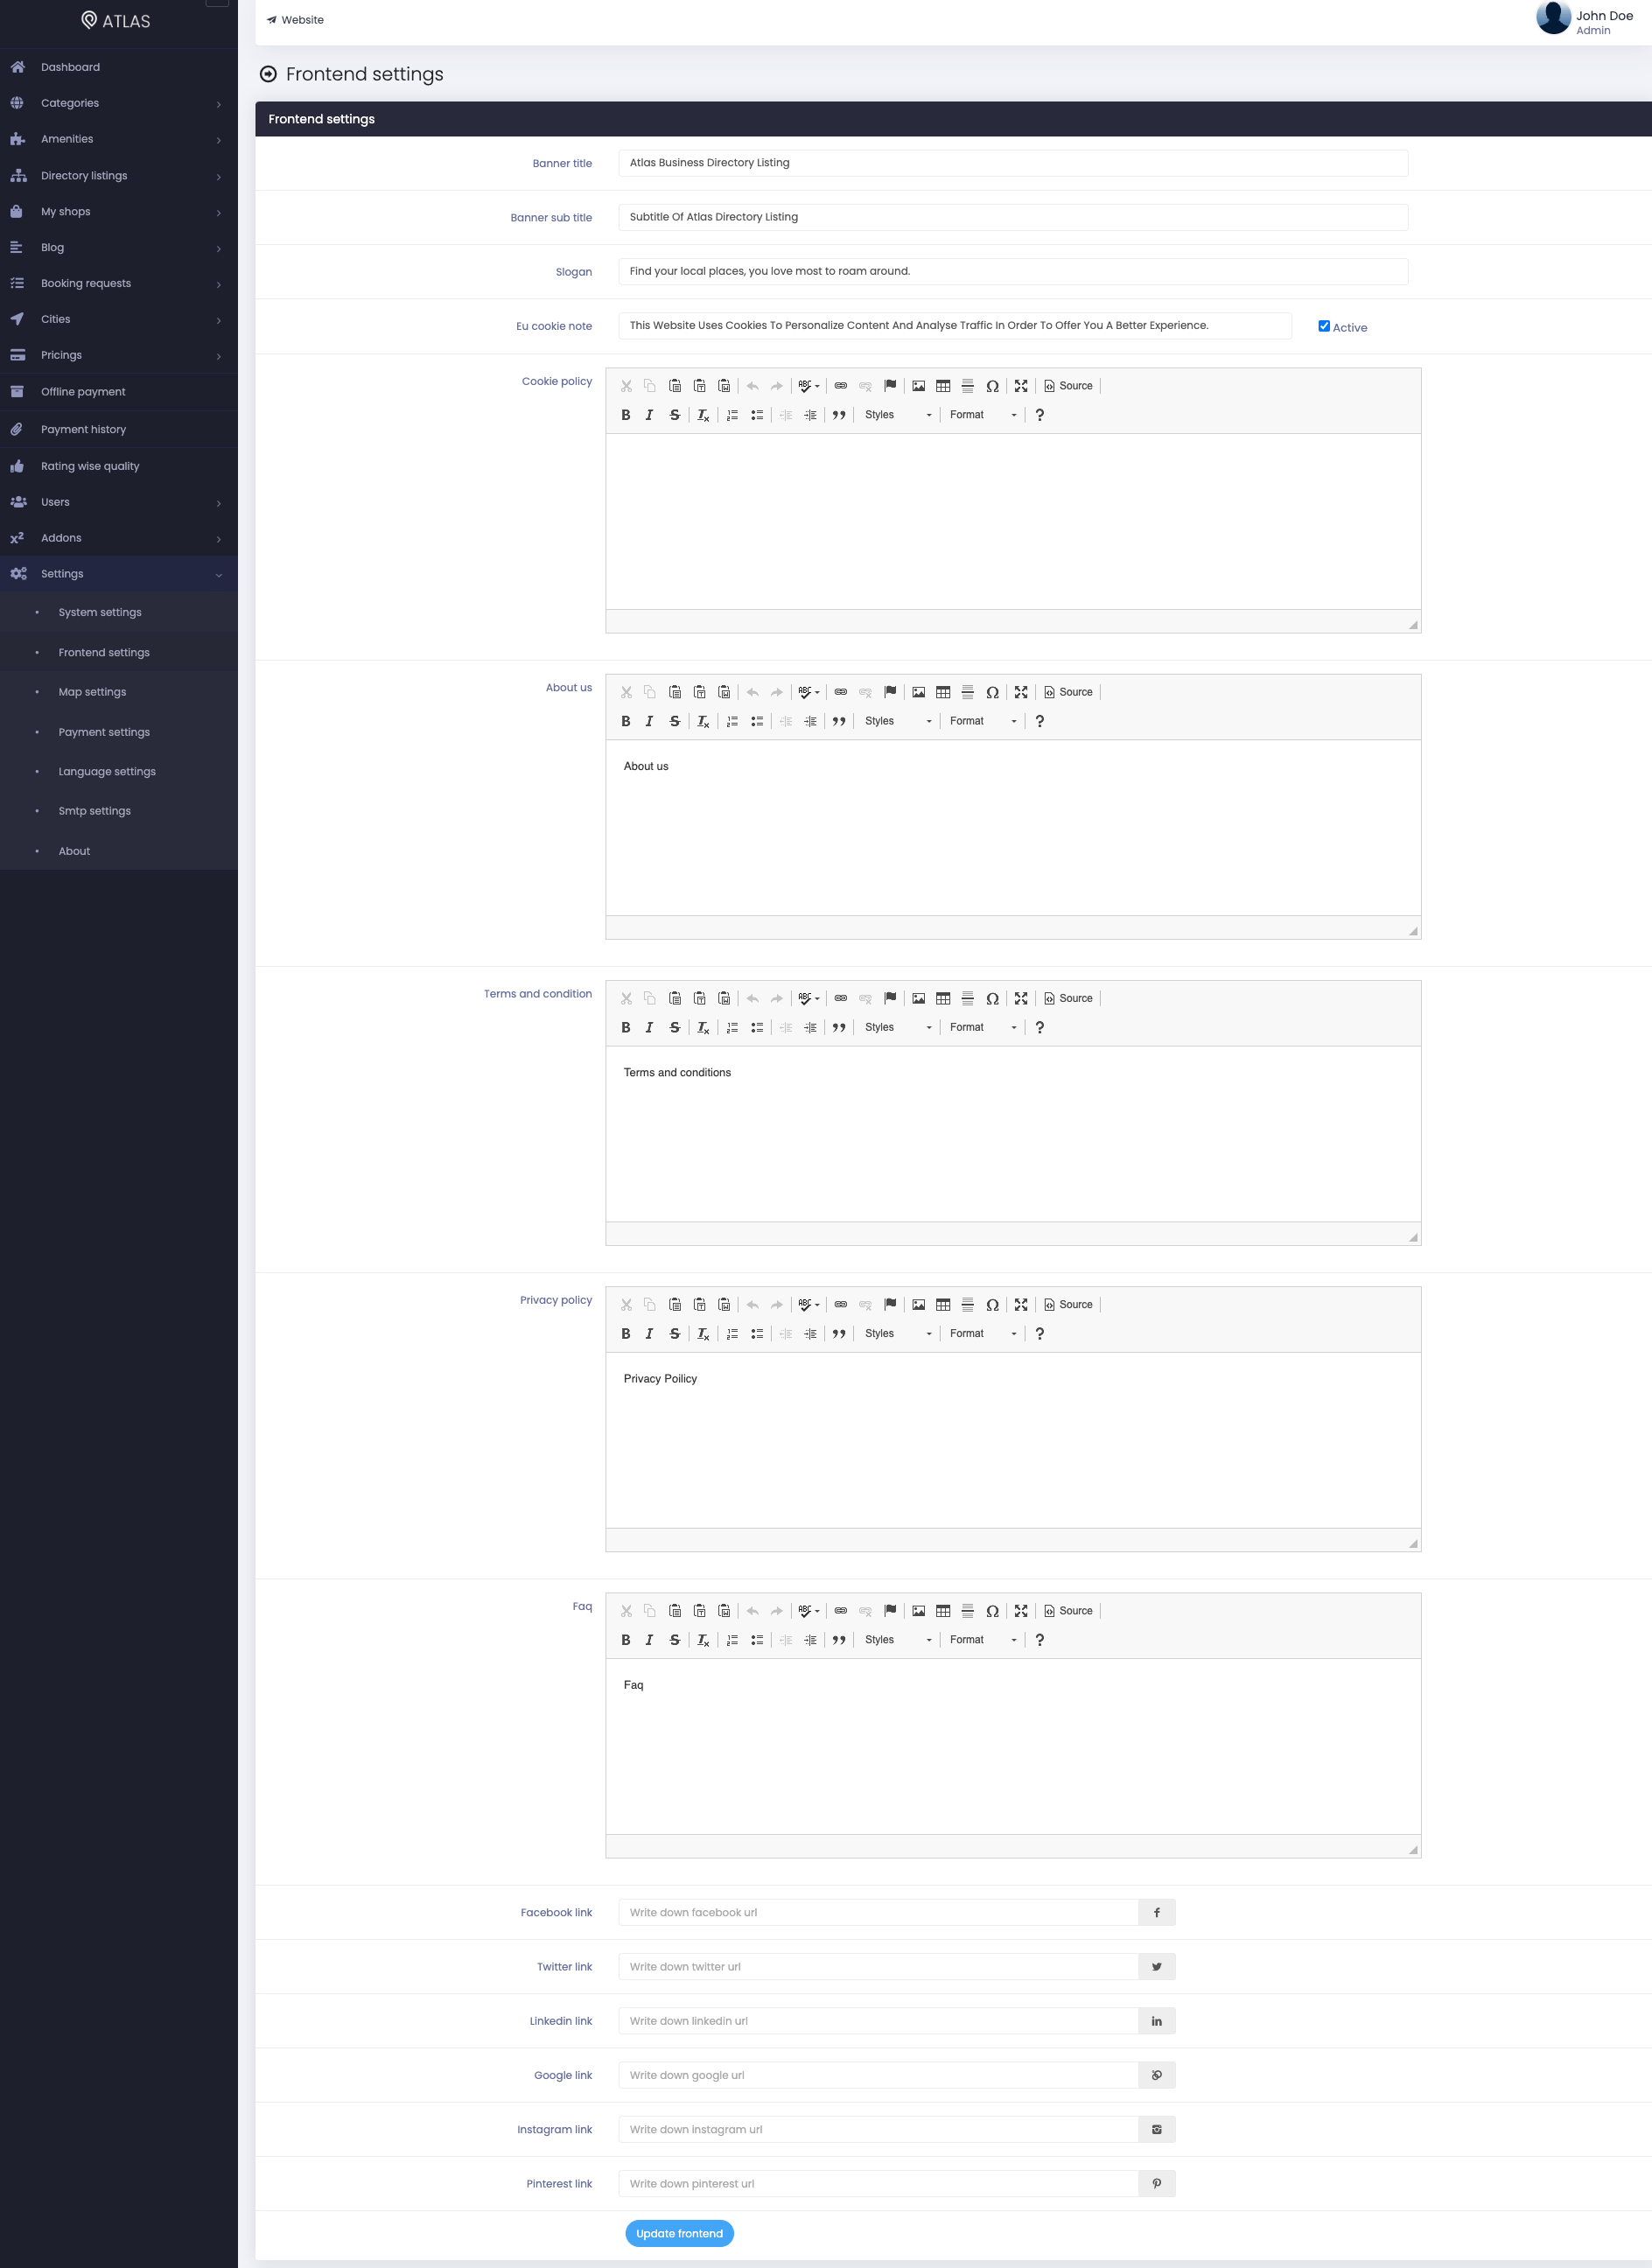Screen dimensions: 1652x2268
Task: Paste as plain text in Terms editor
Action: [700, 998]
